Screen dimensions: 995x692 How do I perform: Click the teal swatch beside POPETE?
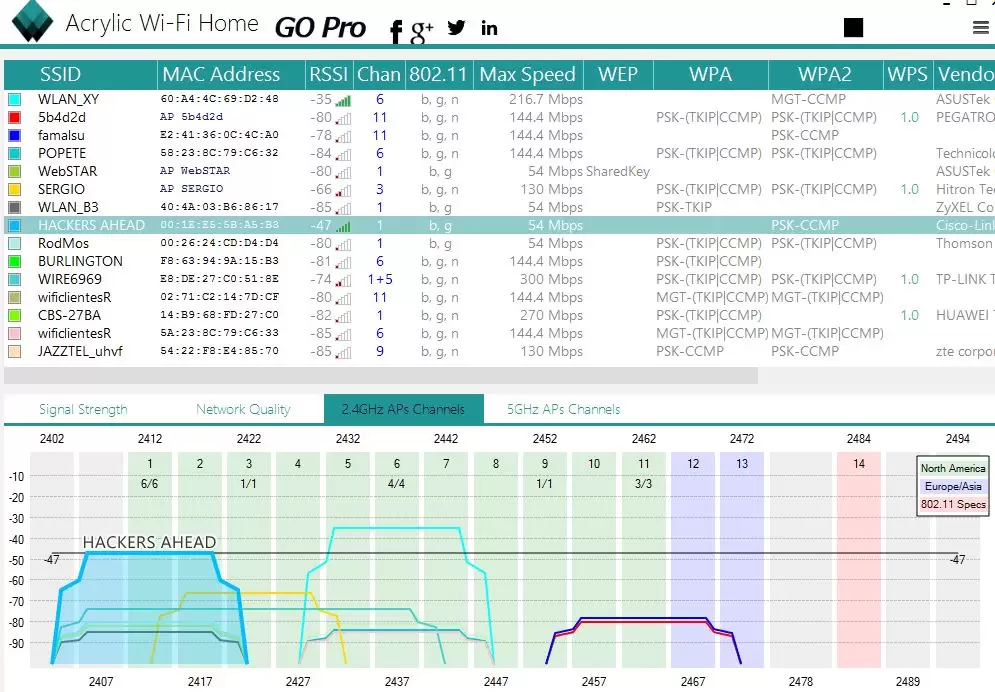click(x=15, y=153)
